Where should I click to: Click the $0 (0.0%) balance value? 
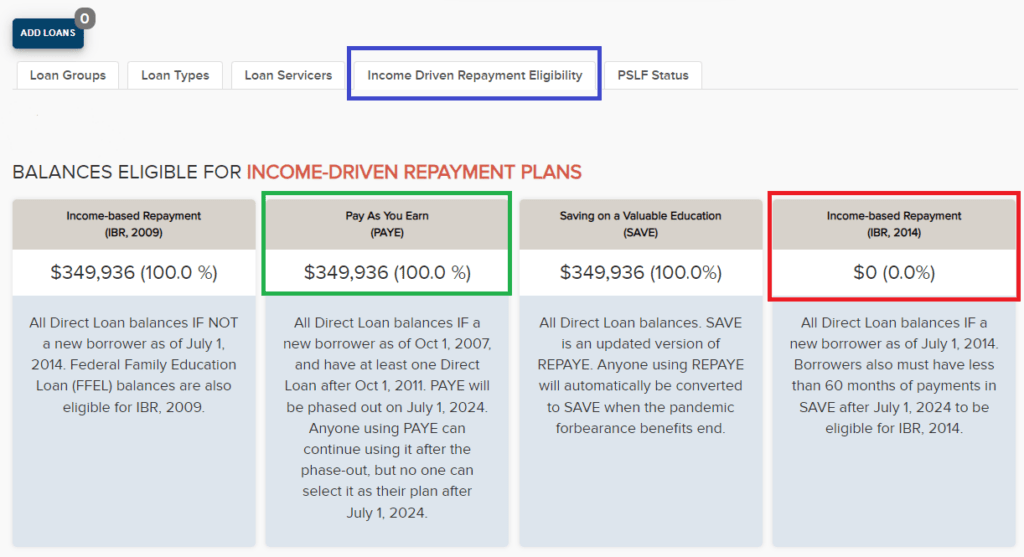(x=894, y=272)
